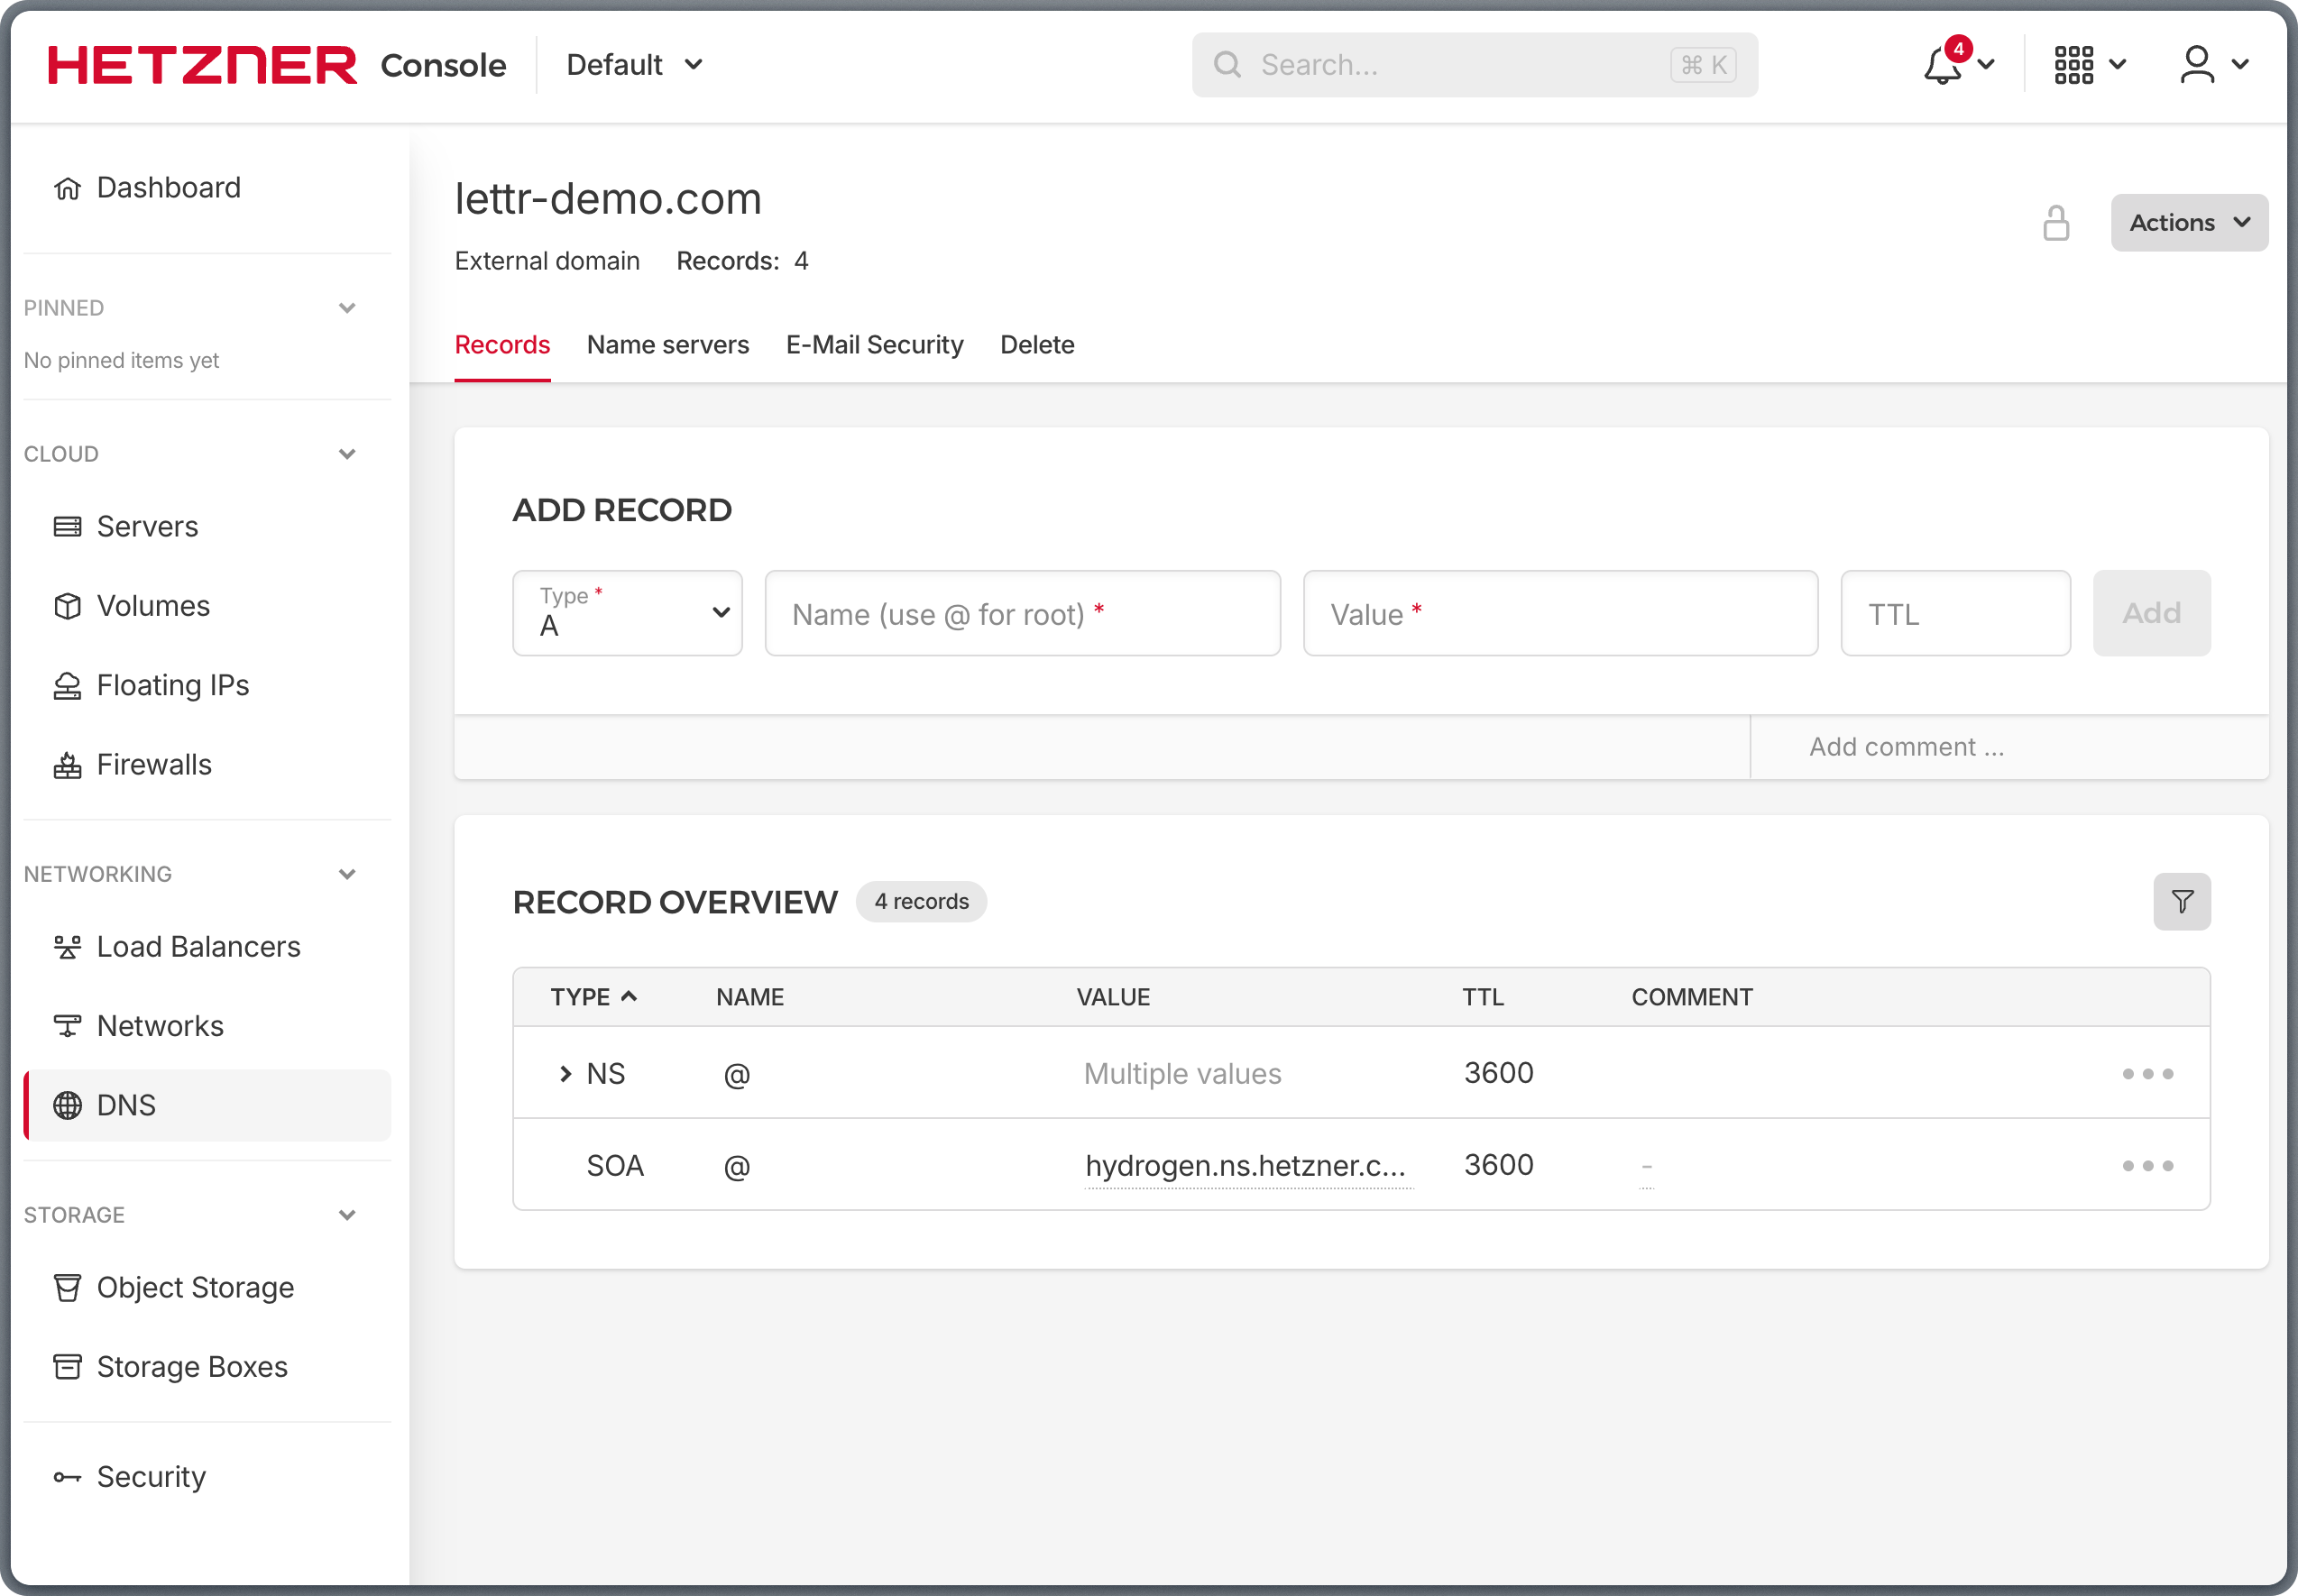This screenshot has width=2298, height=1596.
Task: Open the Default project selector
Action: [632, 64]
